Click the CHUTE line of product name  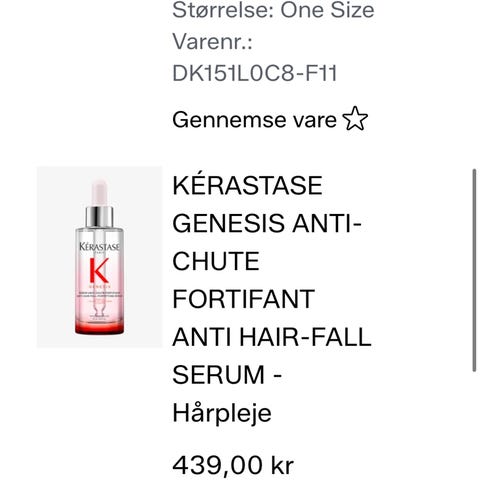click(216, 261)
